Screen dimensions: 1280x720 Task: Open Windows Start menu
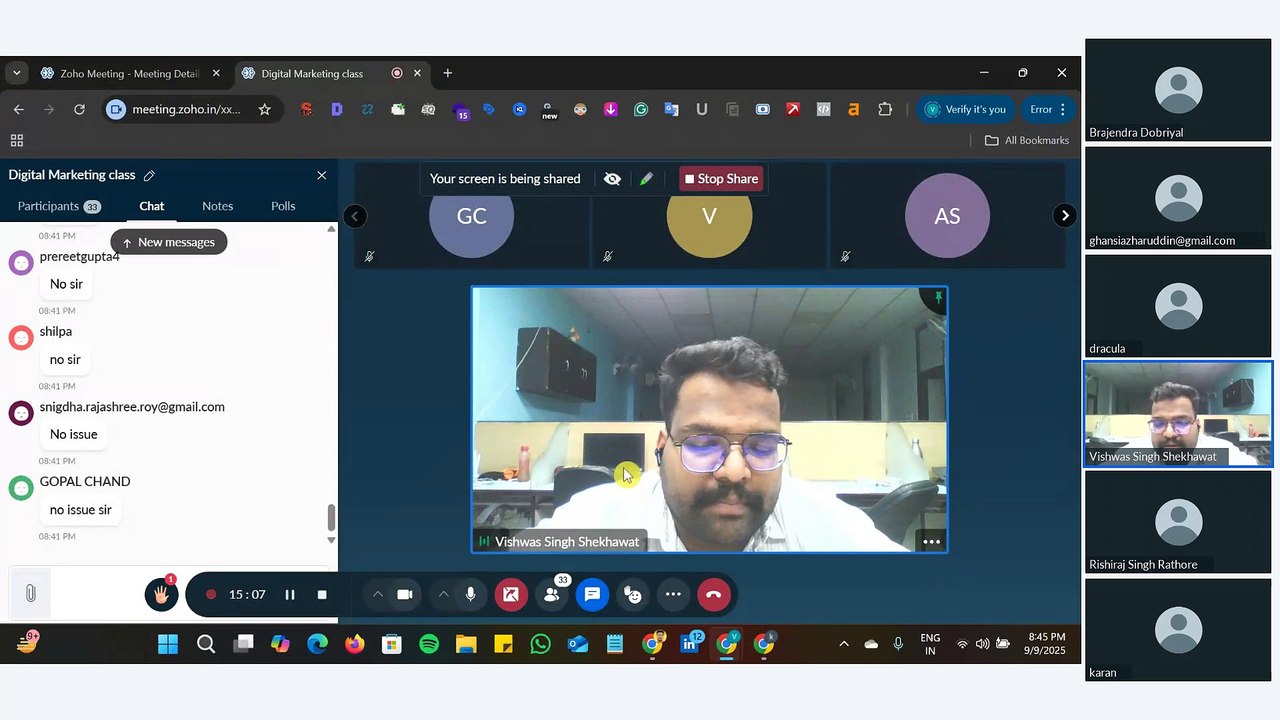168,644
